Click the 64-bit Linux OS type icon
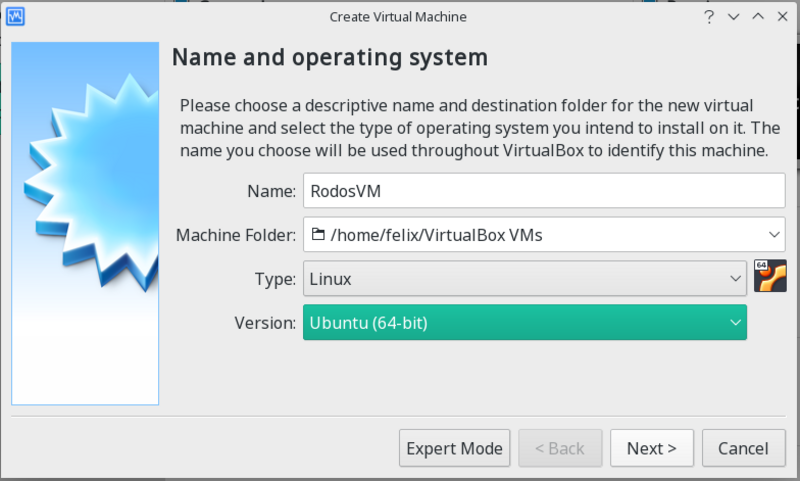800x481 pixels. 769,278
